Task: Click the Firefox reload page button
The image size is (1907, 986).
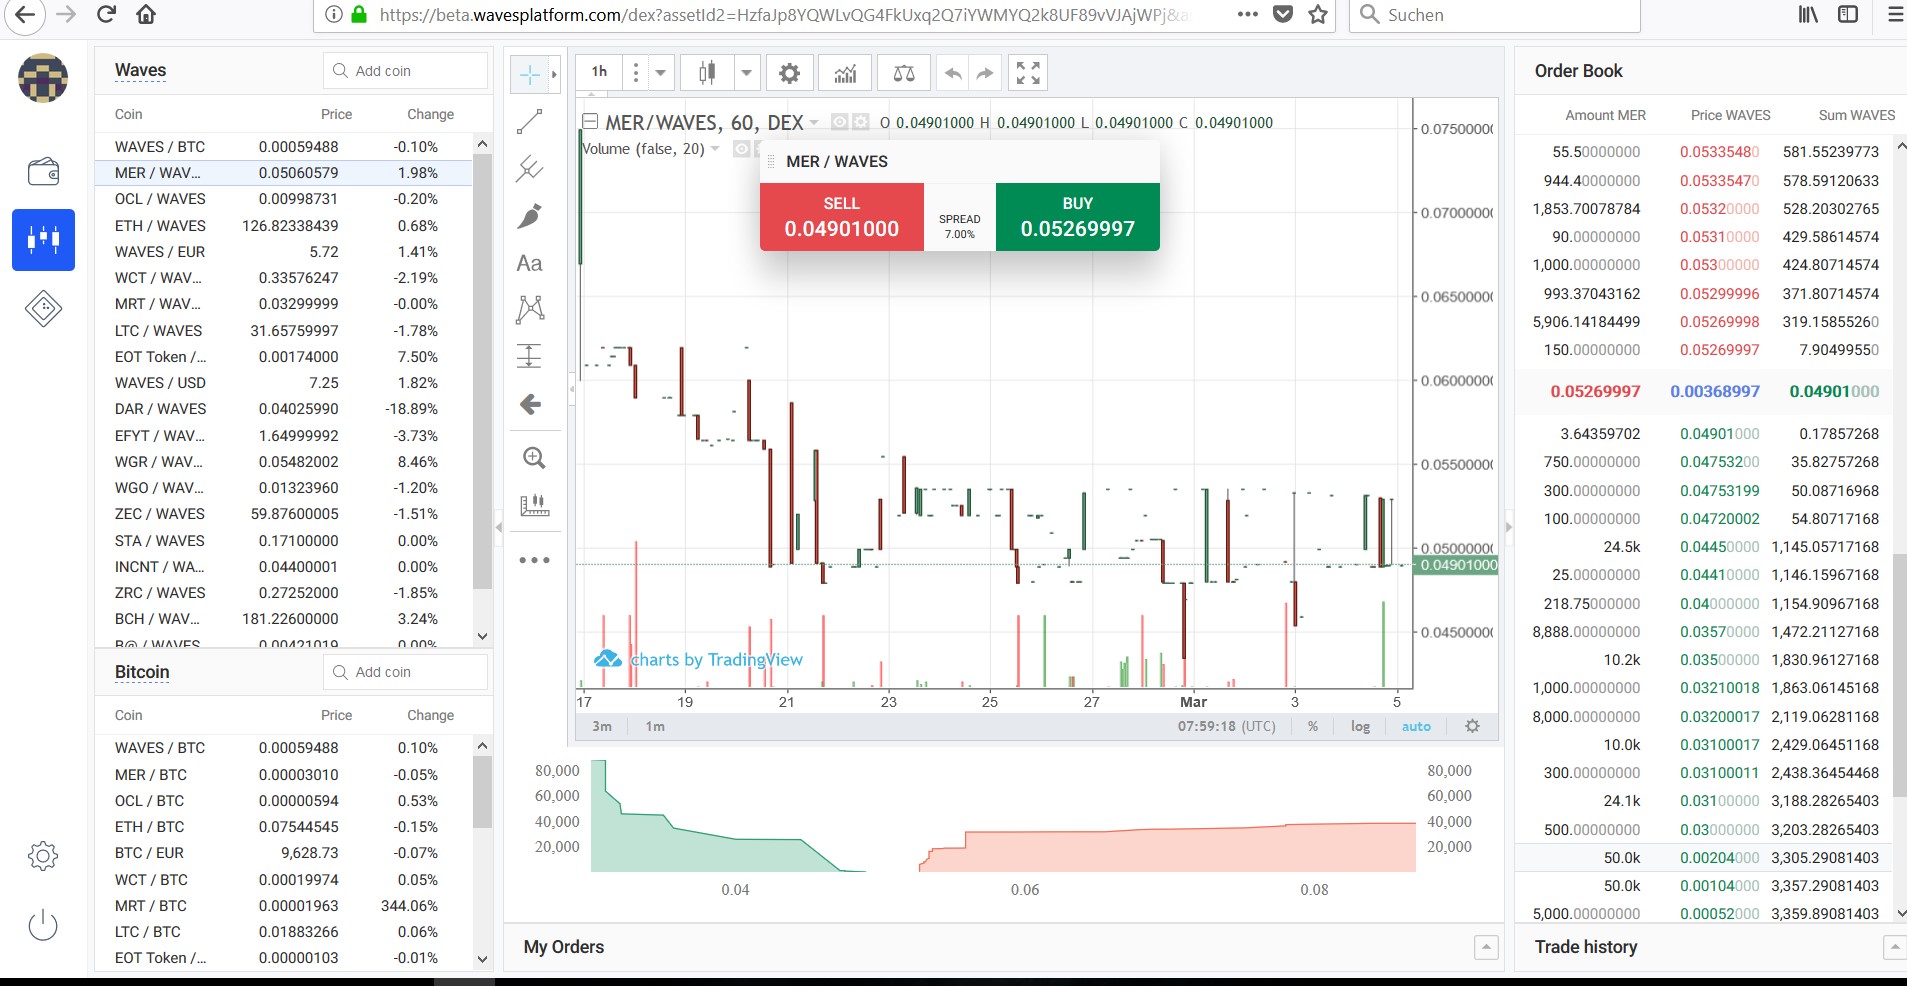Action: click(x=107, y=15)
